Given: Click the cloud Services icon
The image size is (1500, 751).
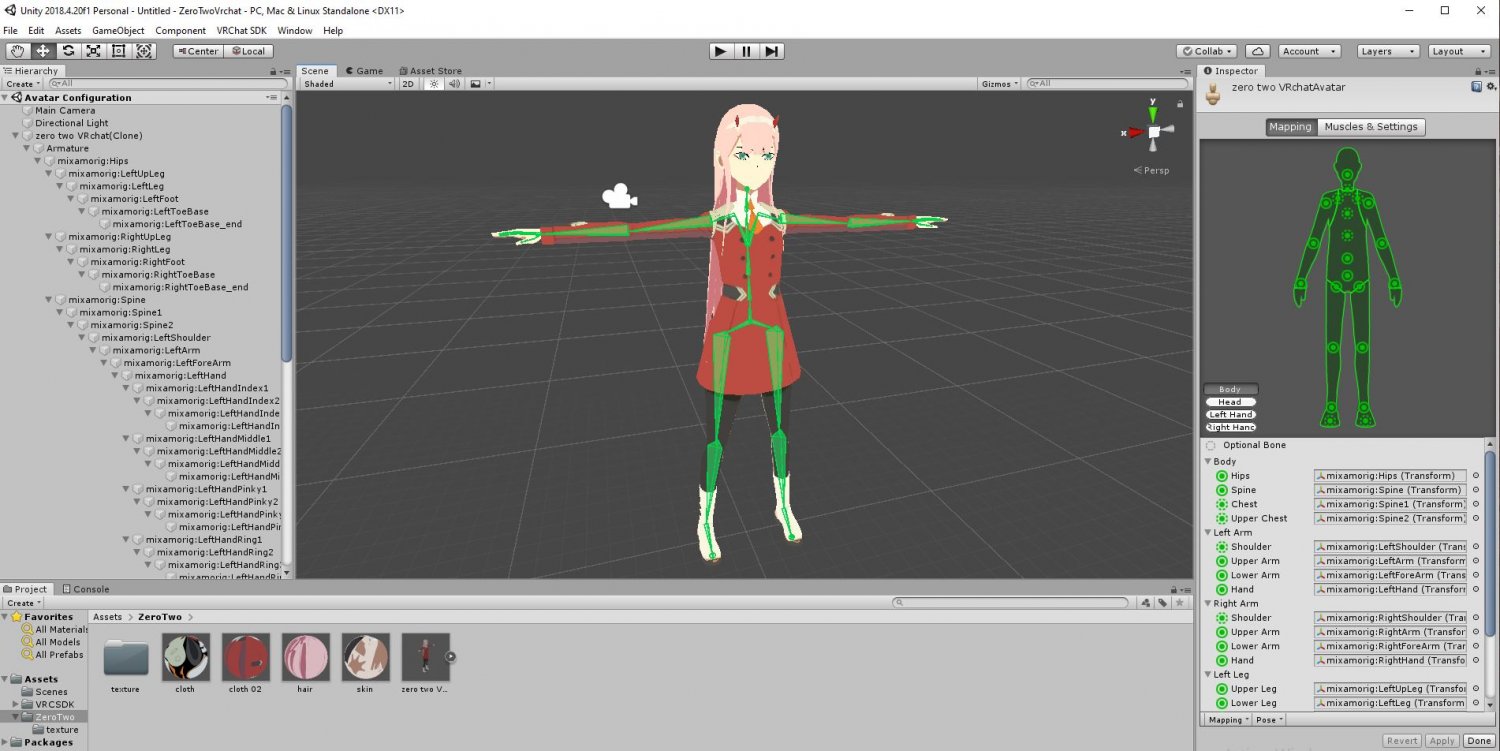Looking at the screenshot, I should 1258,51.
